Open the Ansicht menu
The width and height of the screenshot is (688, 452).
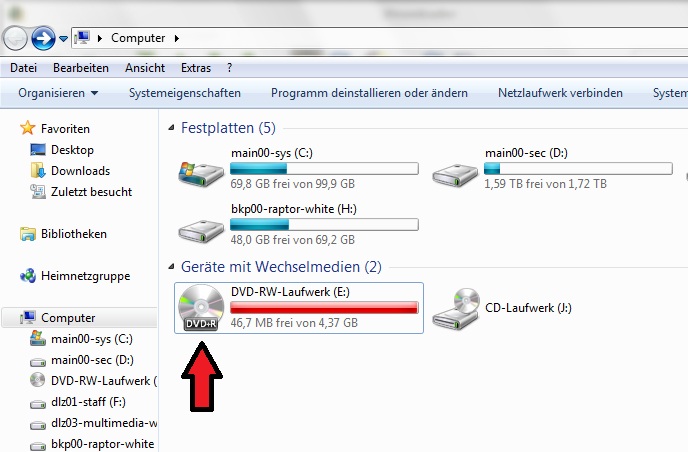tap(145, 68)
